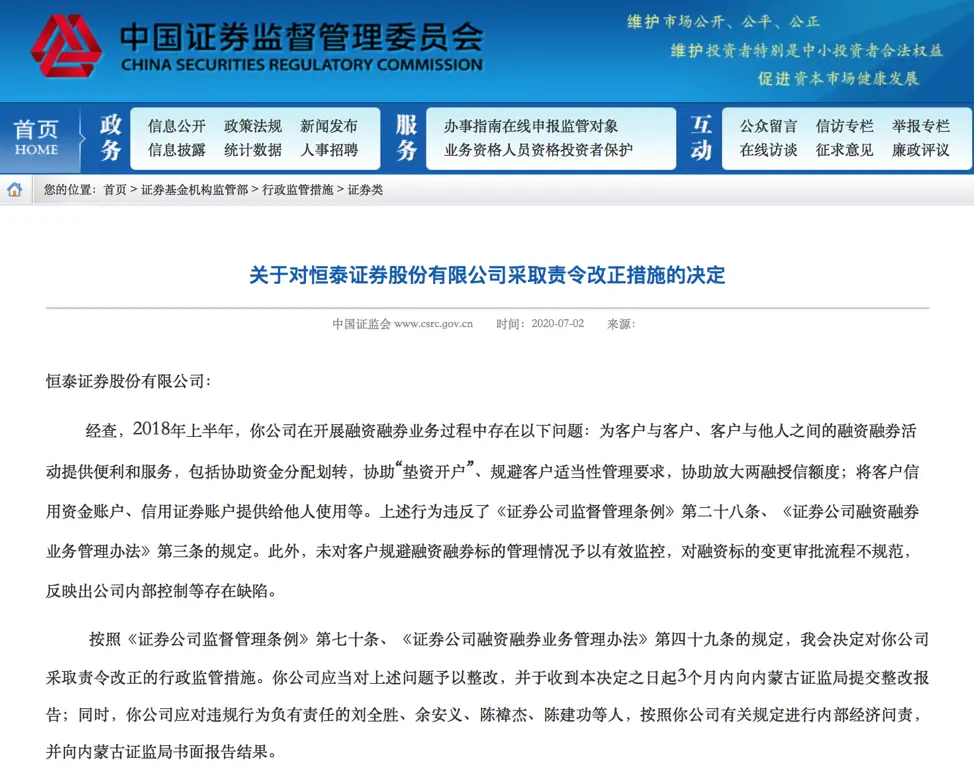Click the 来源: label
Screen dimensions: 974x776
pos(621,324)
